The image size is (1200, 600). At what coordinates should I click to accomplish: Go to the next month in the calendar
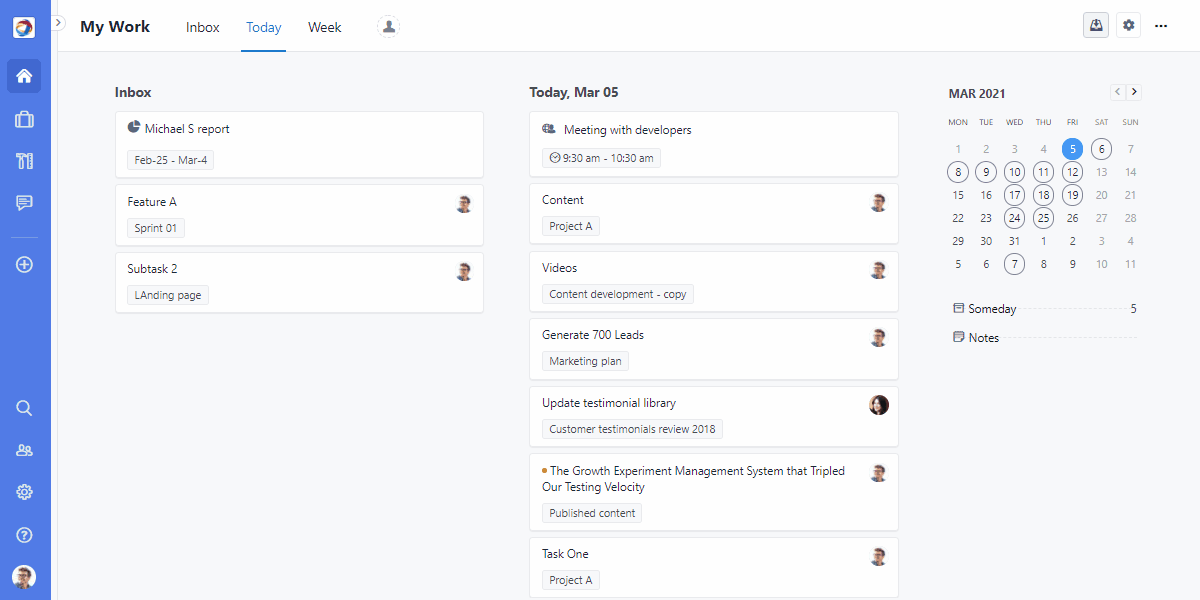[1134, 92]
